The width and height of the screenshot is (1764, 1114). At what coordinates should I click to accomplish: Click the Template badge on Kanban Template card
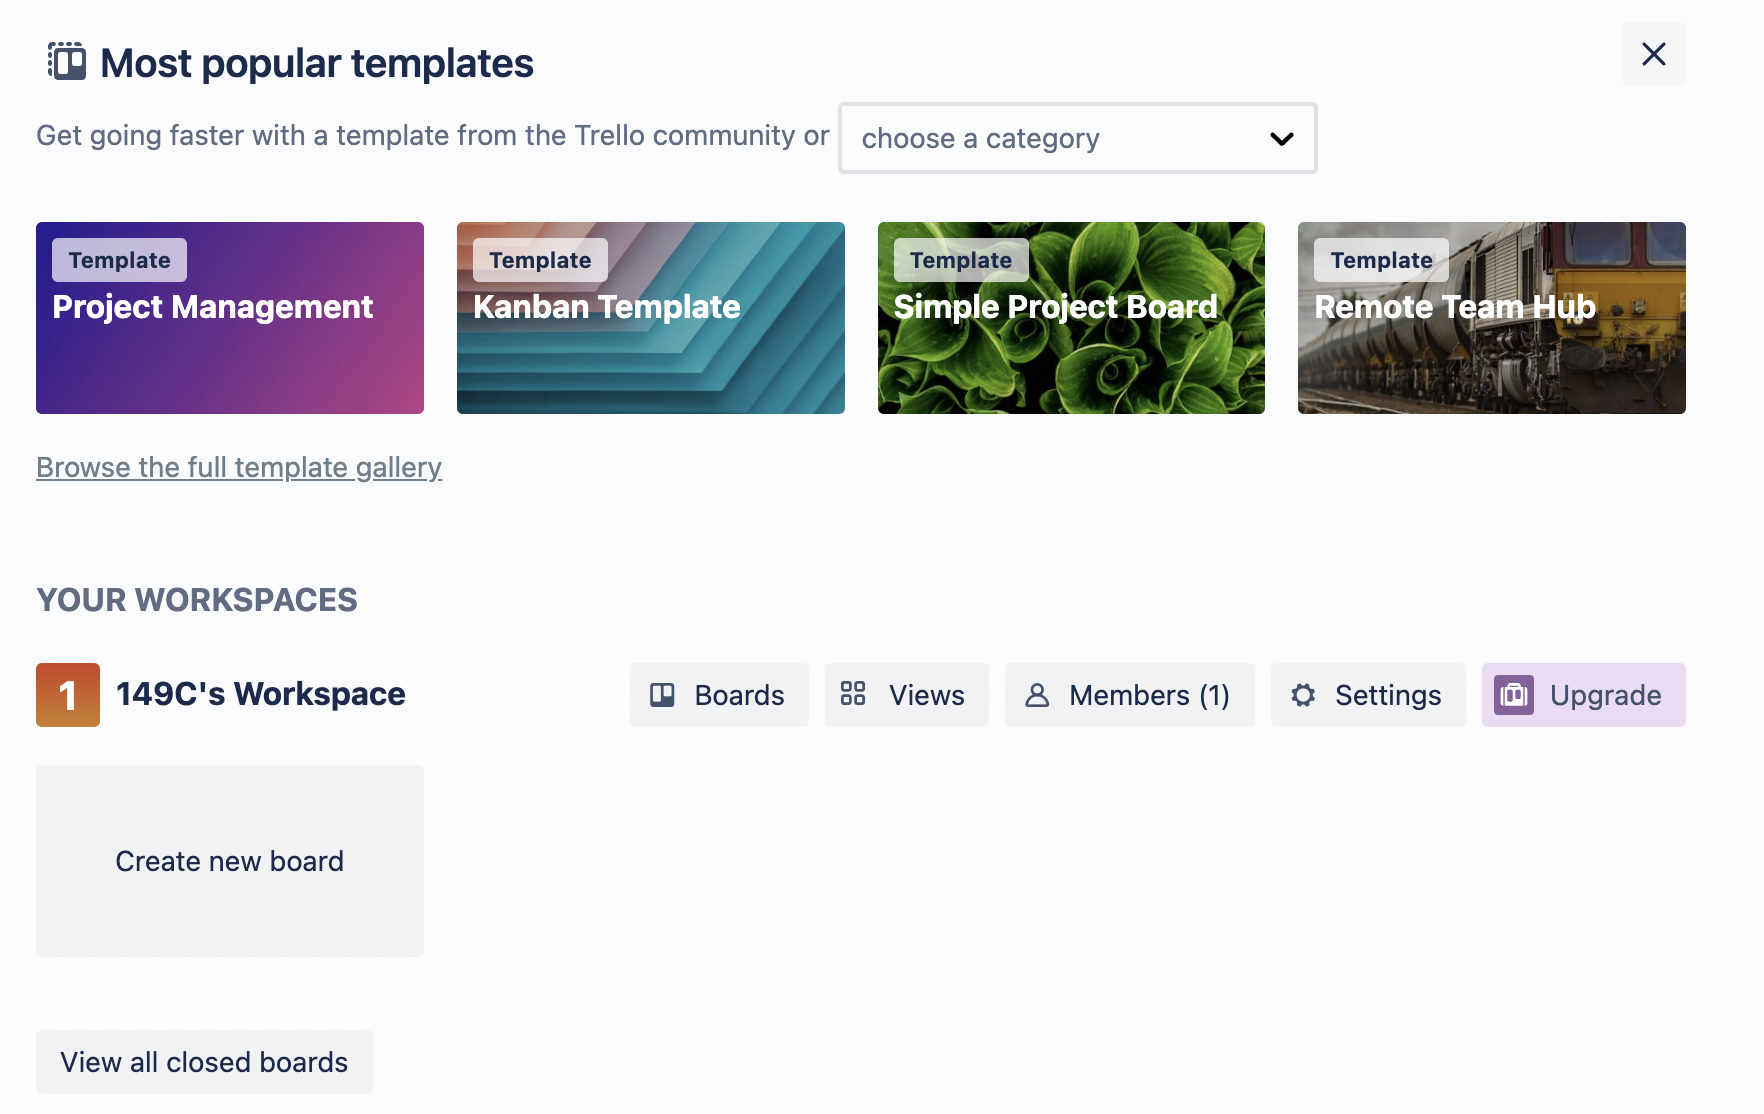coord(540,260)
